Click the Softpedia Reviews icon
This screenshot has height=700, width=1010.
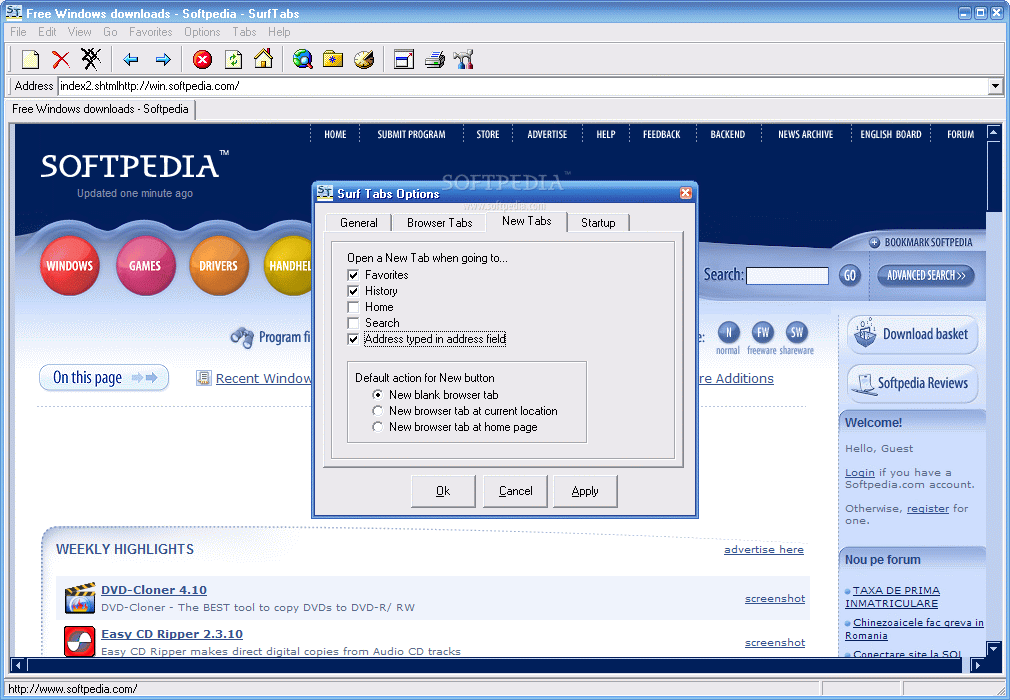coord(862,383)
